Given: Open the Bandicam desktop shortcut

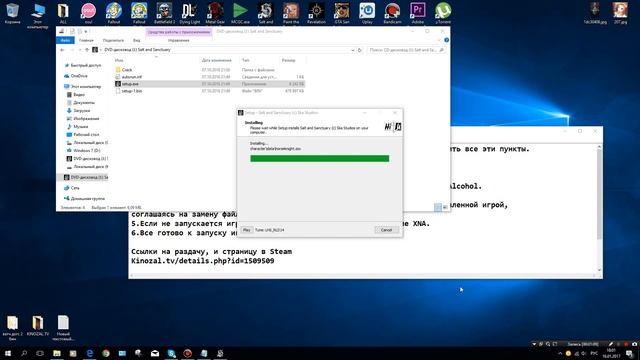Looking at the screenshot, I should [x=392, y=13].
